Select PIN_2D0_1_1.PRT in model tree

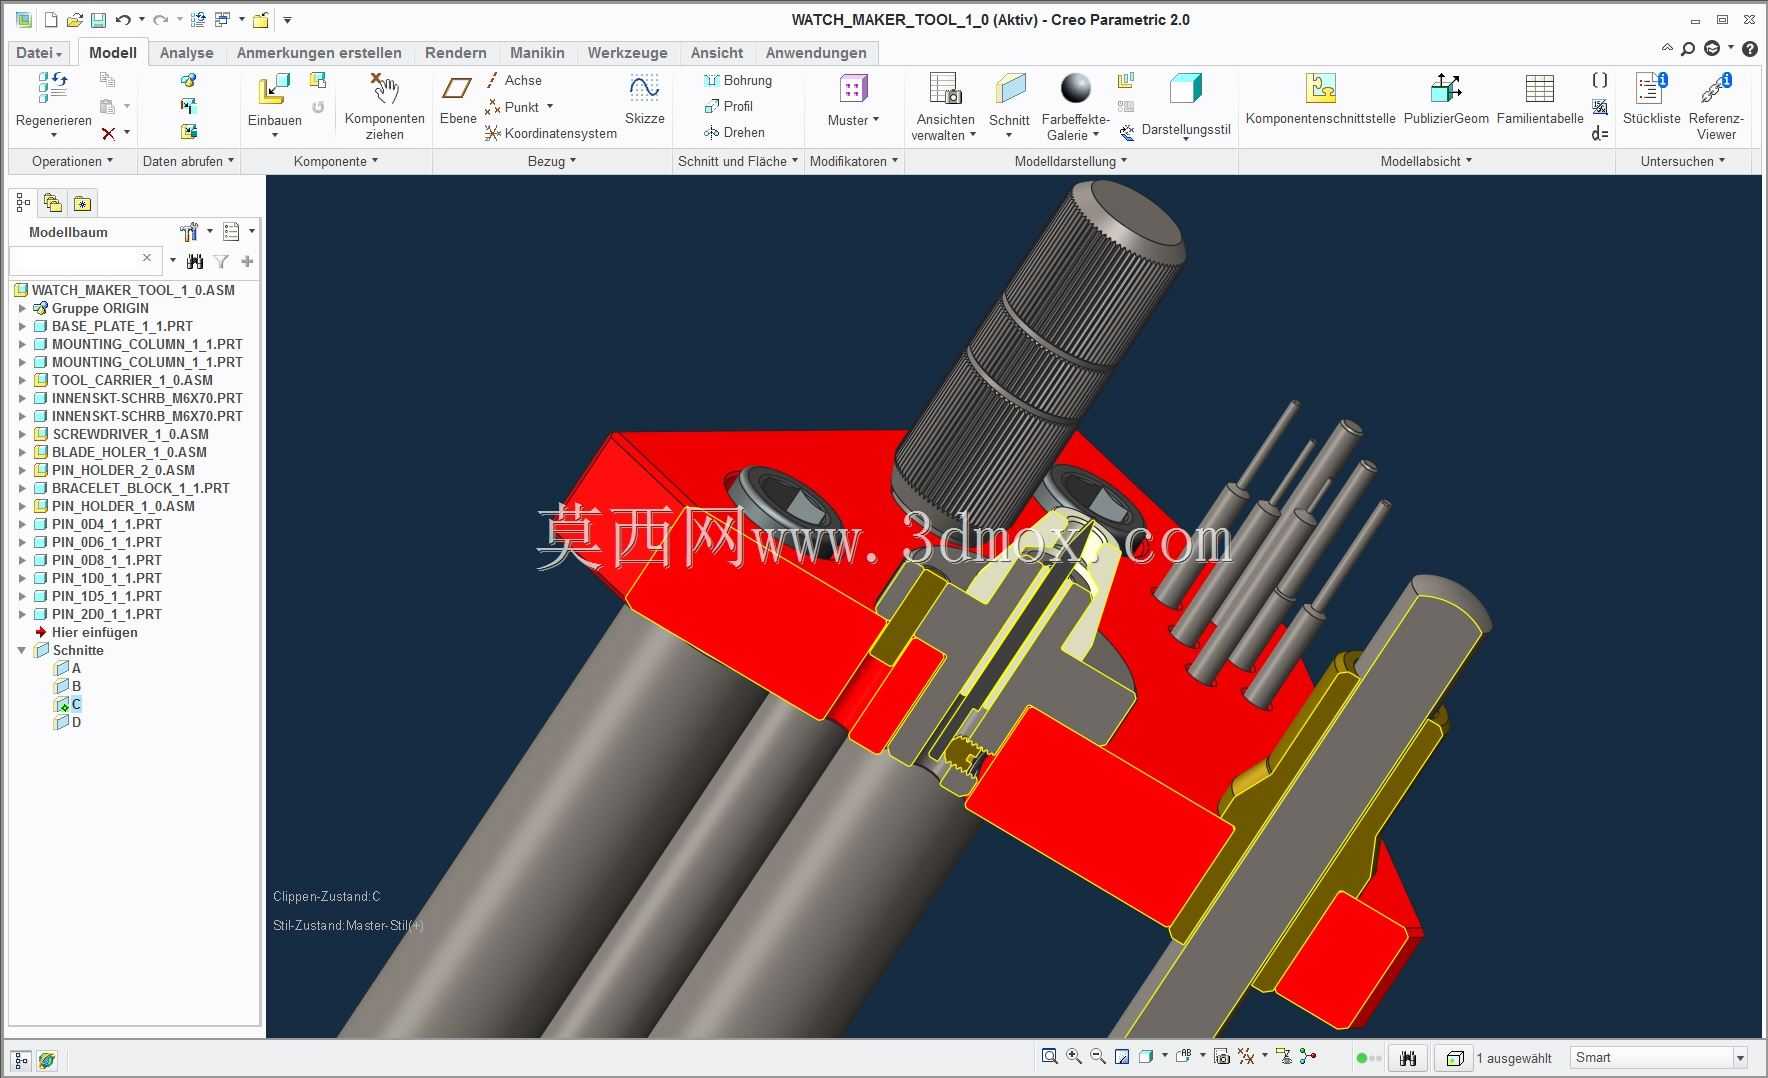point(106,614)
